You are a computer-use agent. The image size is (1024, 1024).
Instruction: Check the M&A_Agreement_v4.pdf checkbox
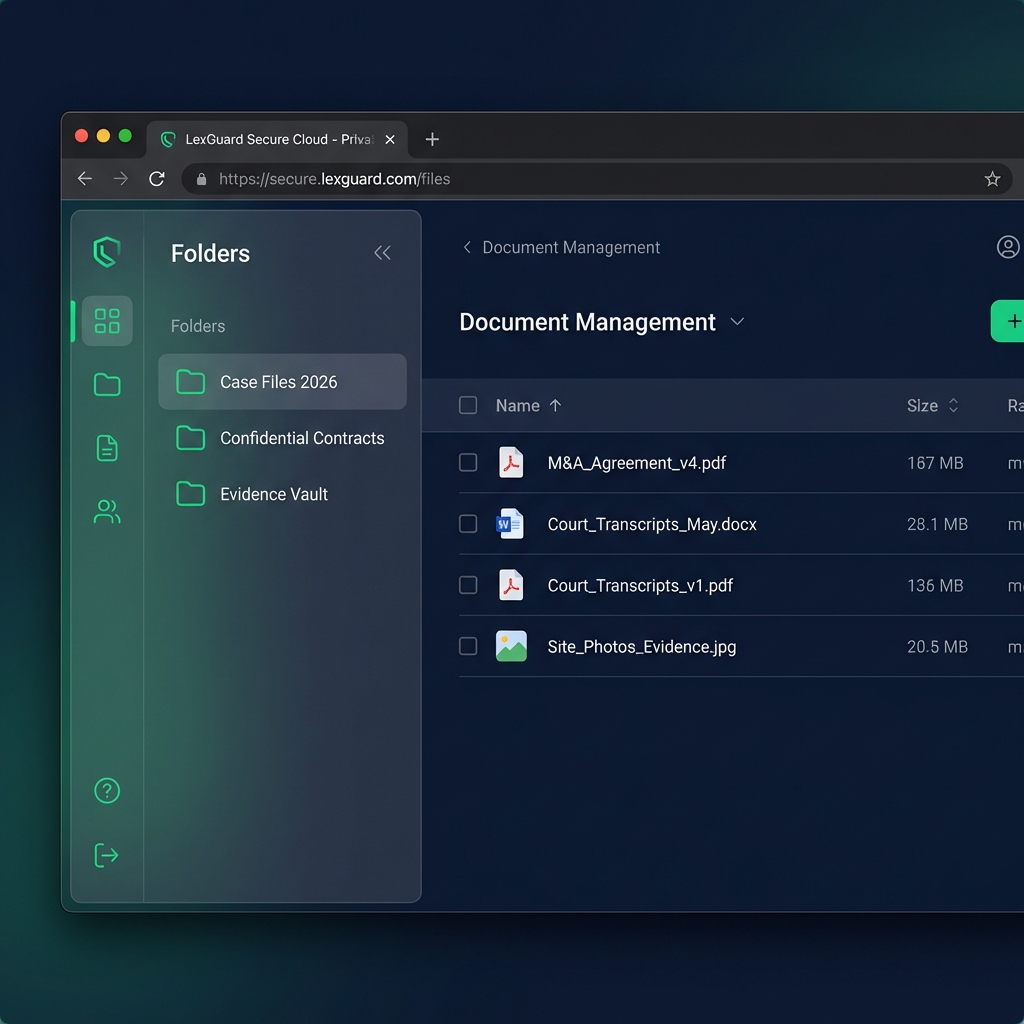tap(468, 462)
